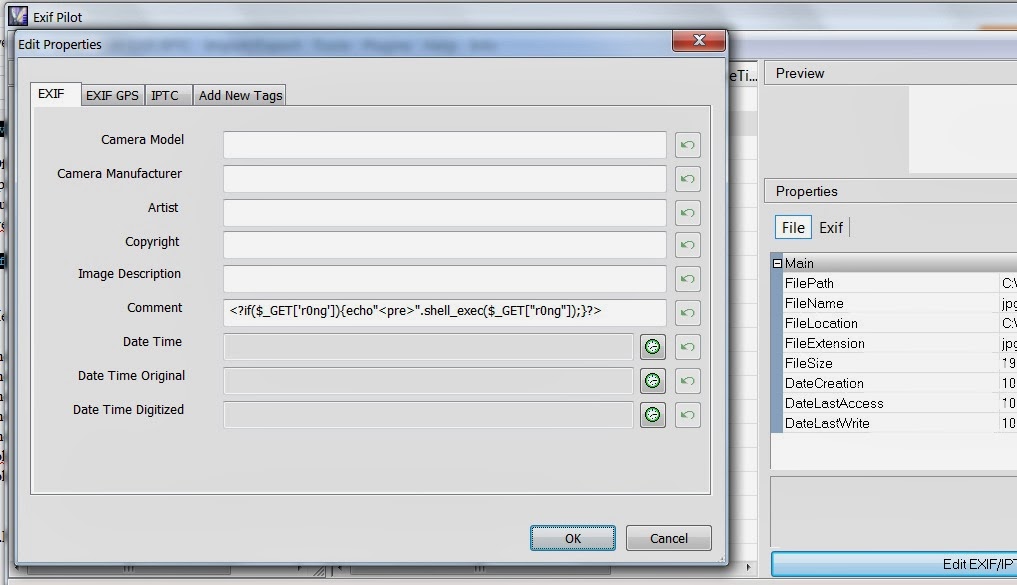Click into the Camera Model field
The width and height of the screenshot is (1017, 585).
pos(444,145)
